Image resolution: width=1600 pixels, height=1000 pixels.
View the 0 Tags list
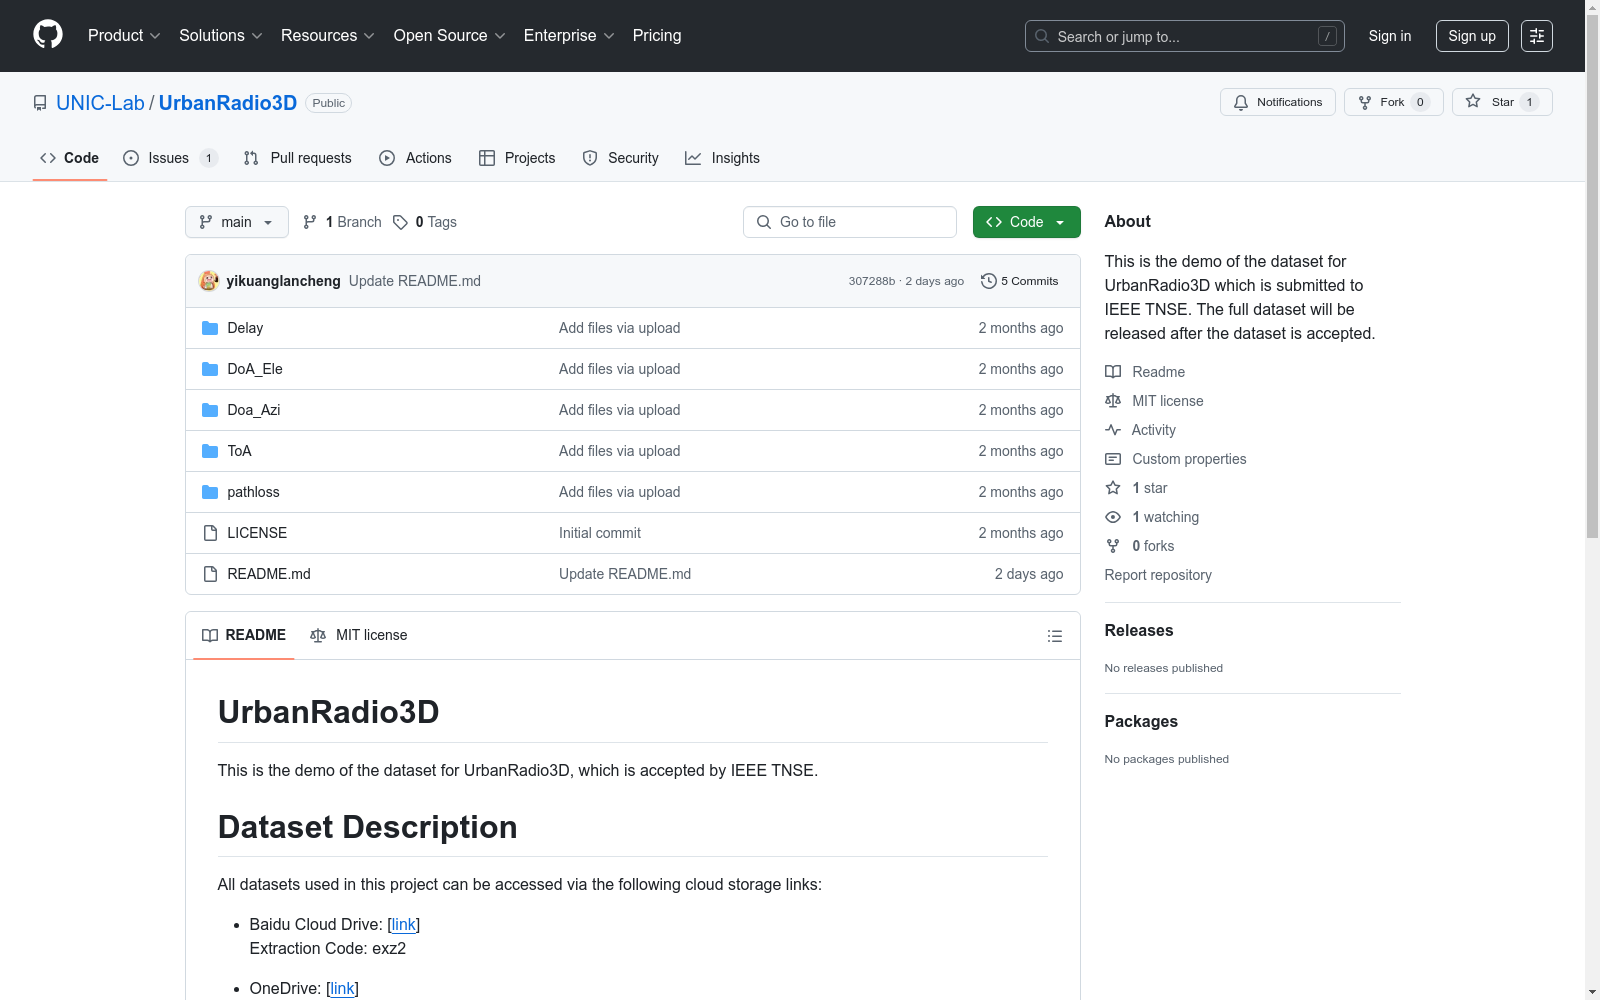425,222
